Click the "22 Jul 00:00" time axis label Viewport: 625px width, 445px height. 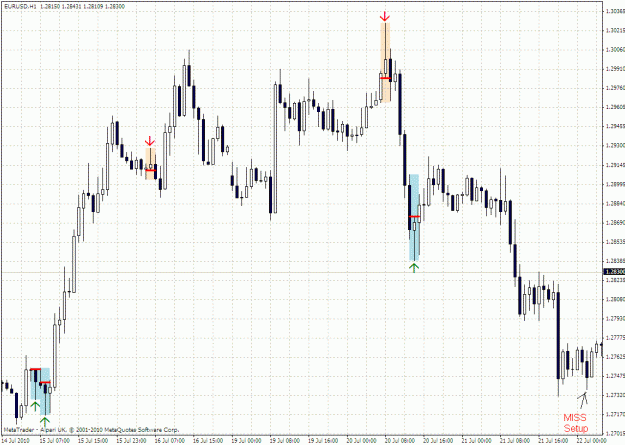click(592, 441)
